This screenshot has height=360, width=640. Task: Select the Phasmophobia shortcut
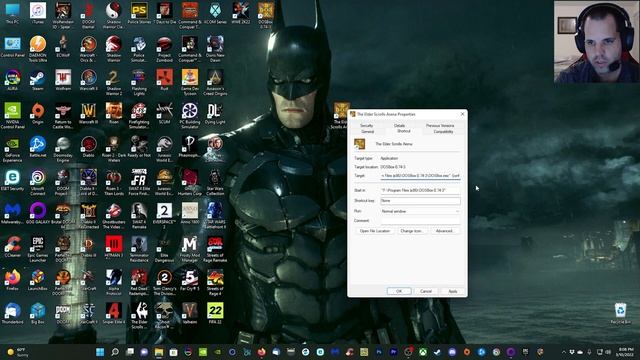190,147
